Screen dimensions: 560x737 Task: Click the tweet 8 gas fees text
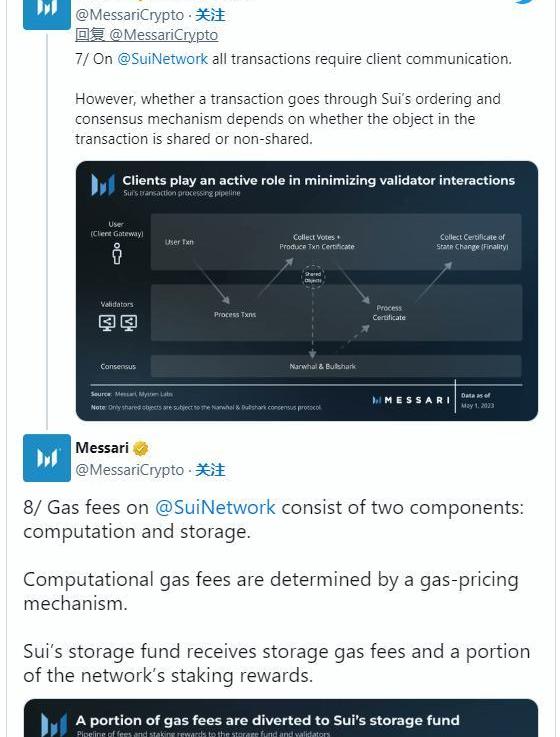tap(276, 591)
